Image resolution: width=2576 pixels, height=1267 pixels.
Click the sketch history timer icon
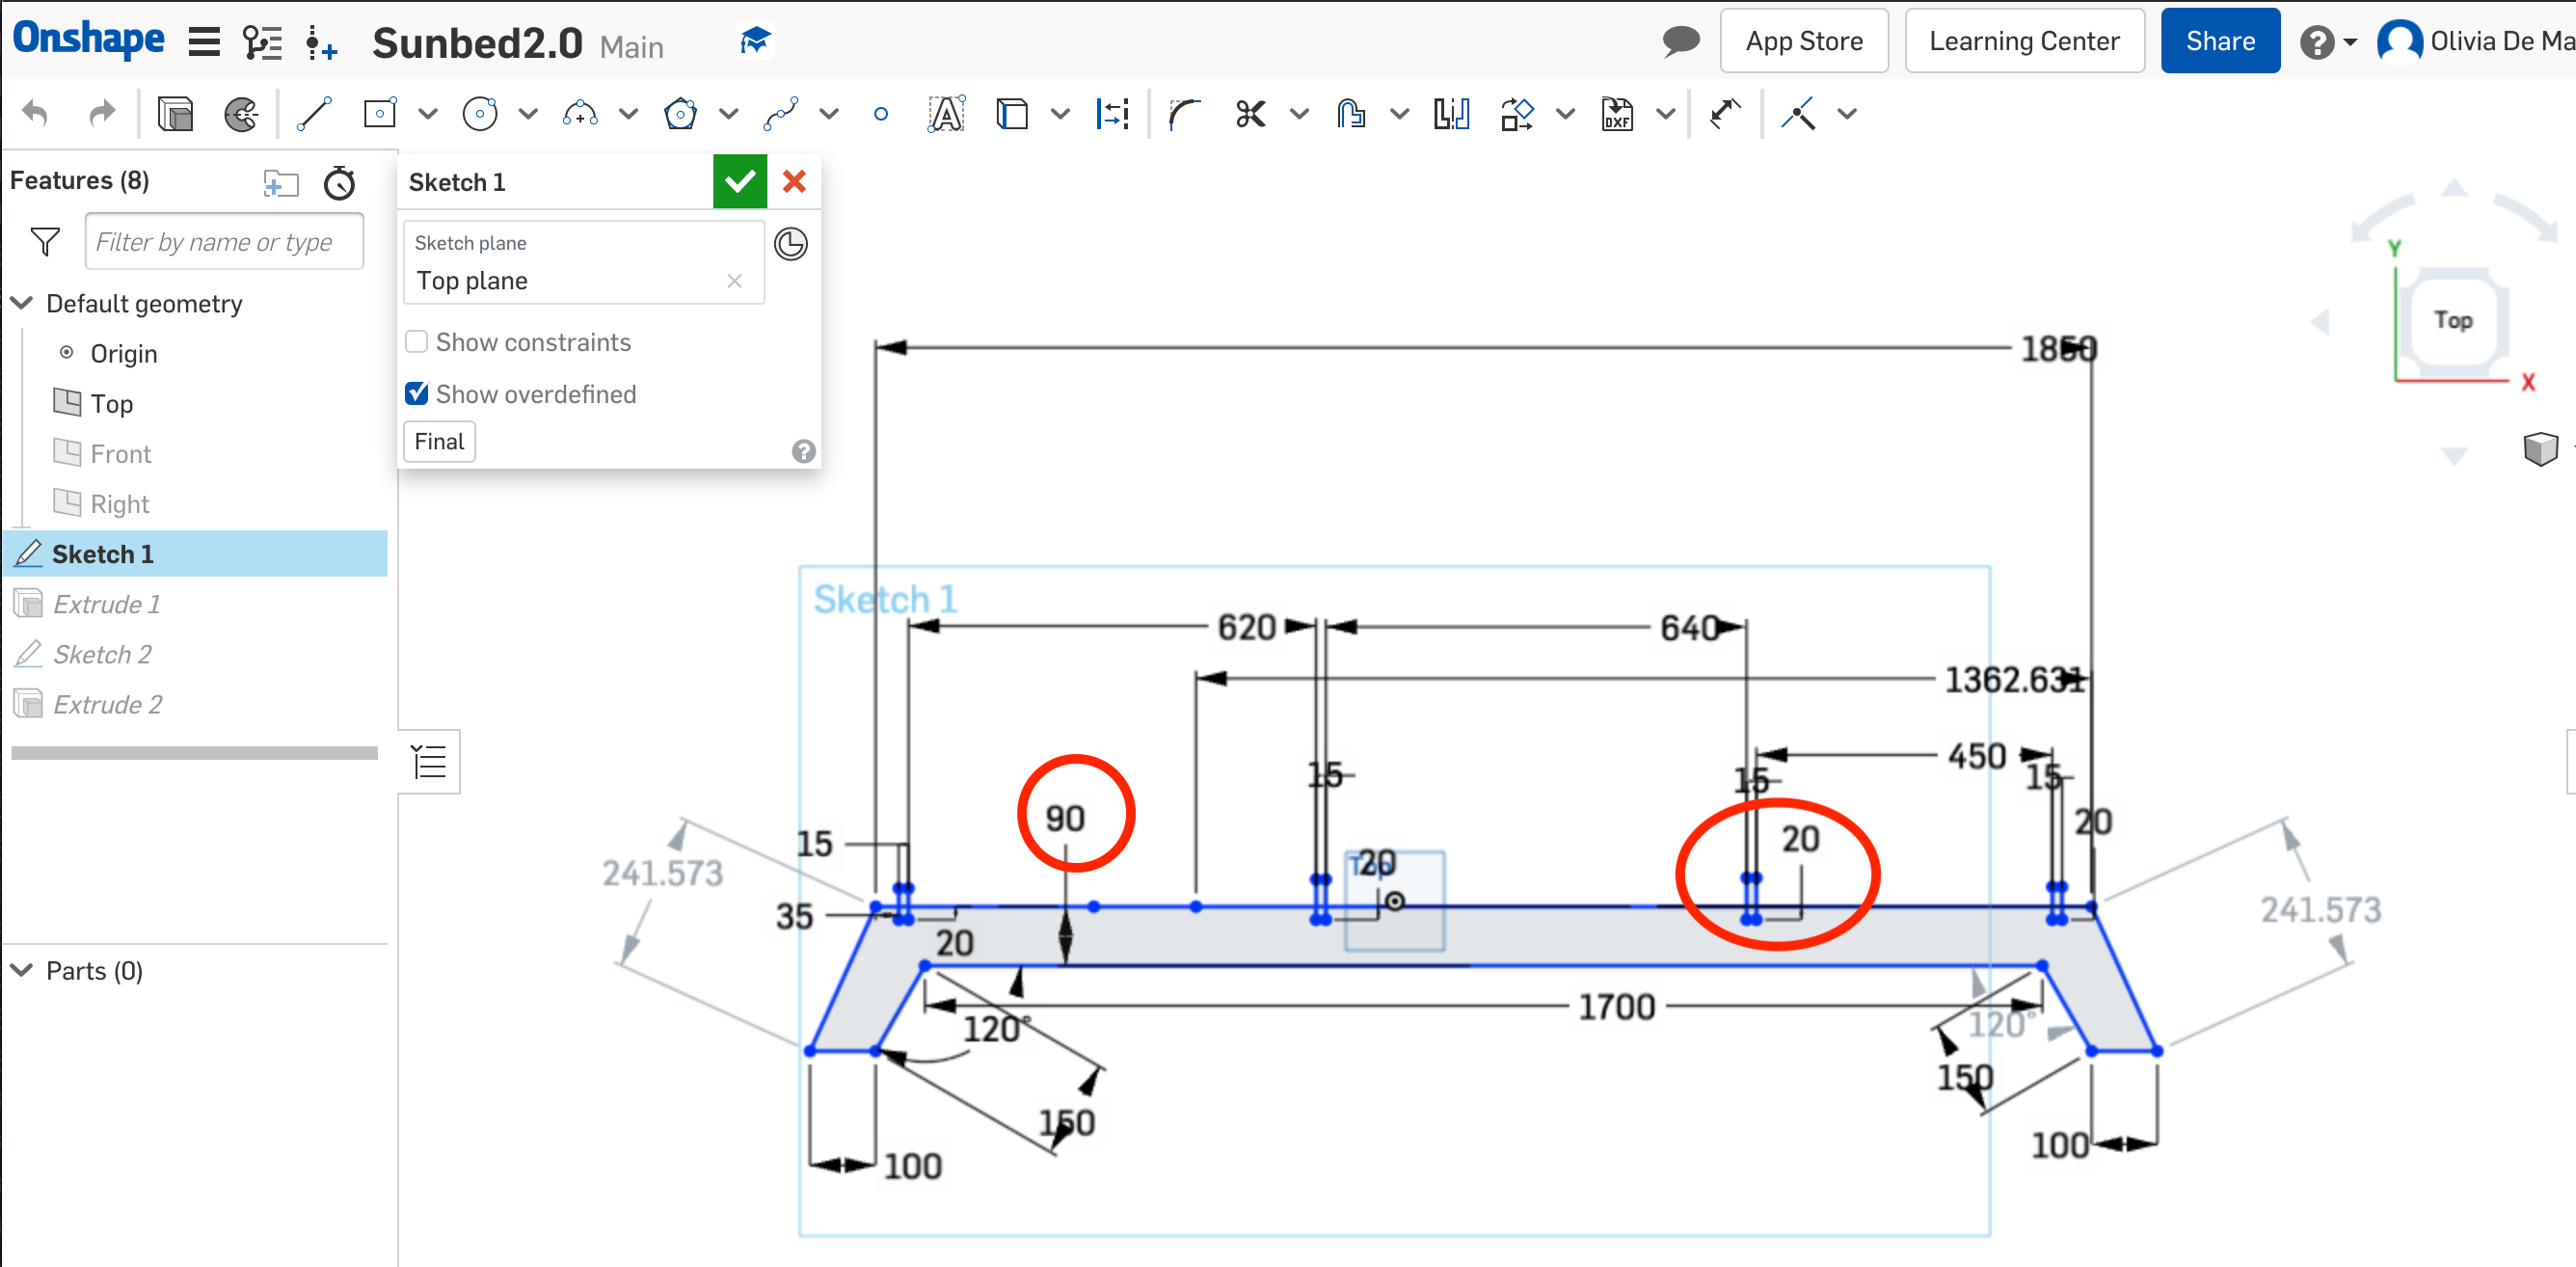point(791,243)
